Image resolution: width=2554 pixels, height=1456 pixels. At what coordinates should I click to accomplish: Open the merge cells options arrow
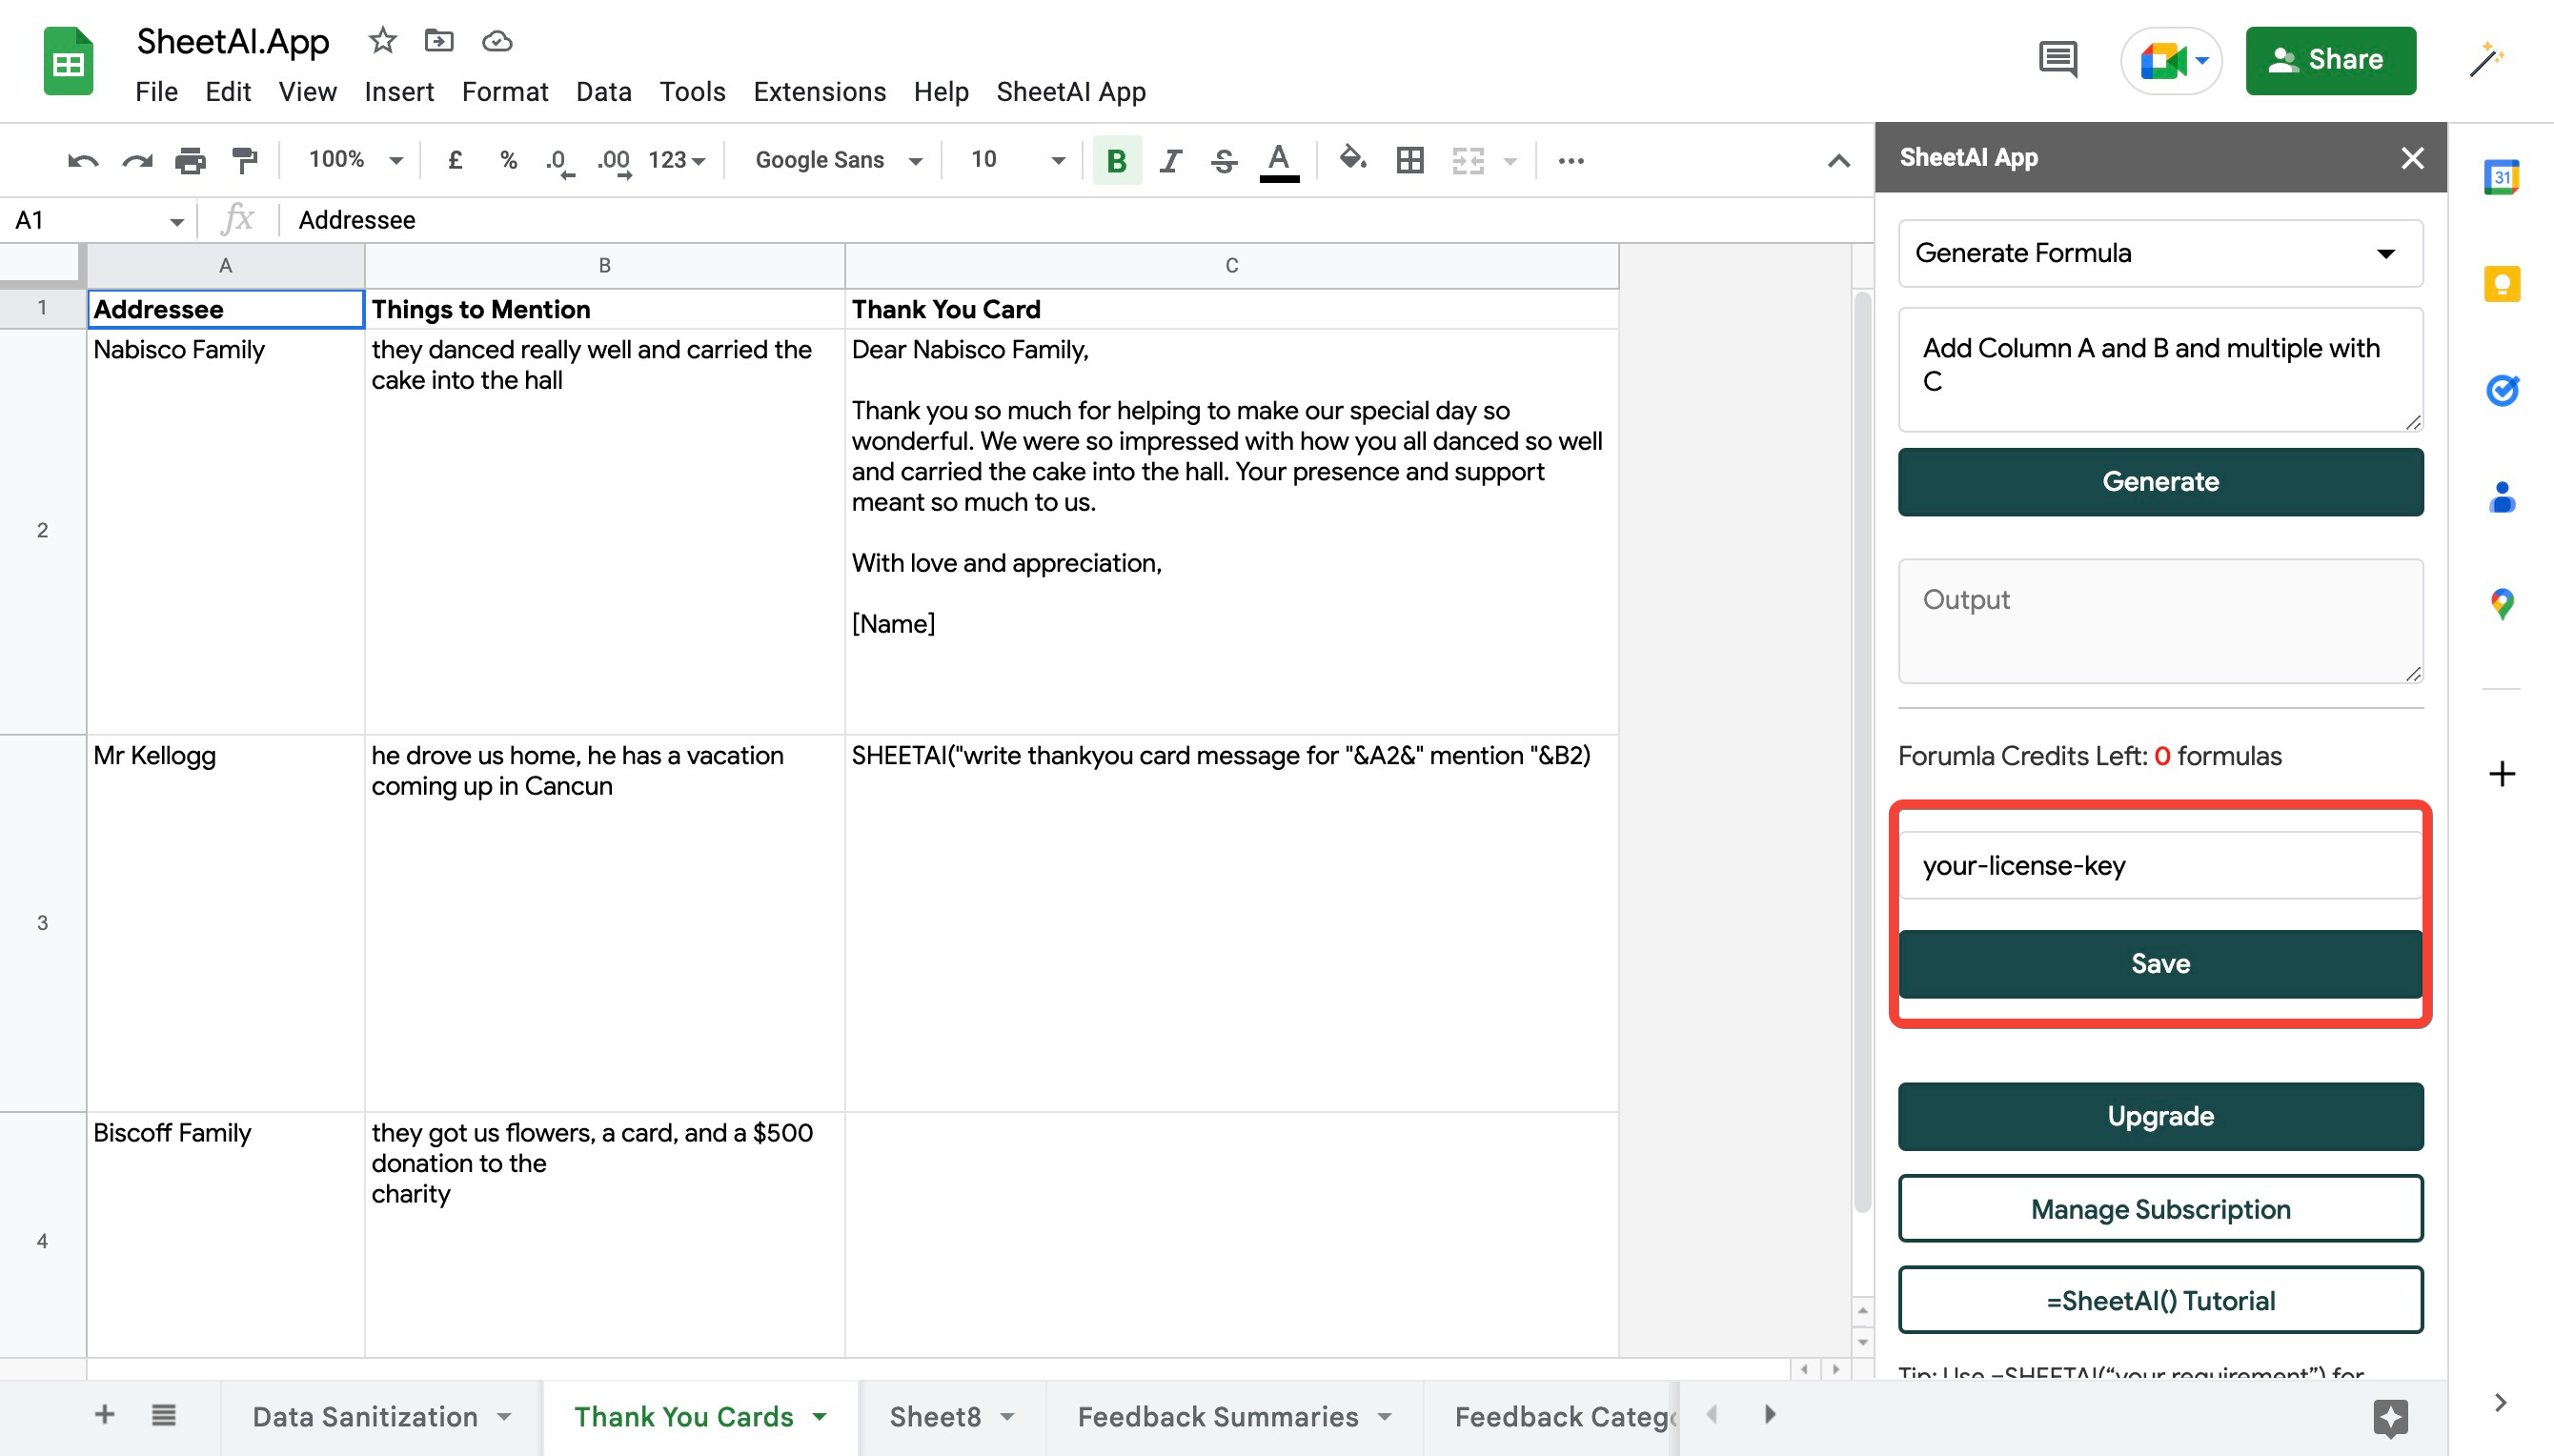coord(1511,161)
